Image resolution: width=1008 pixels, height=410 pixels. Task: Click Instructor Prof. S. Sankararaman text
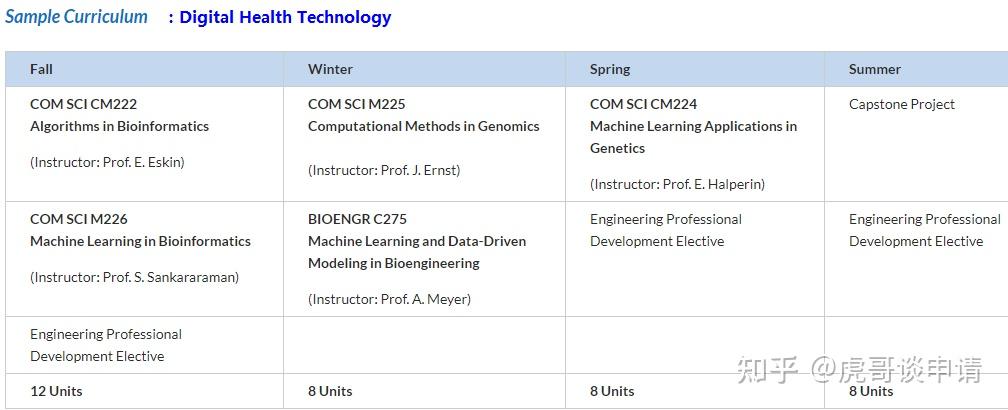pos(134,277)
